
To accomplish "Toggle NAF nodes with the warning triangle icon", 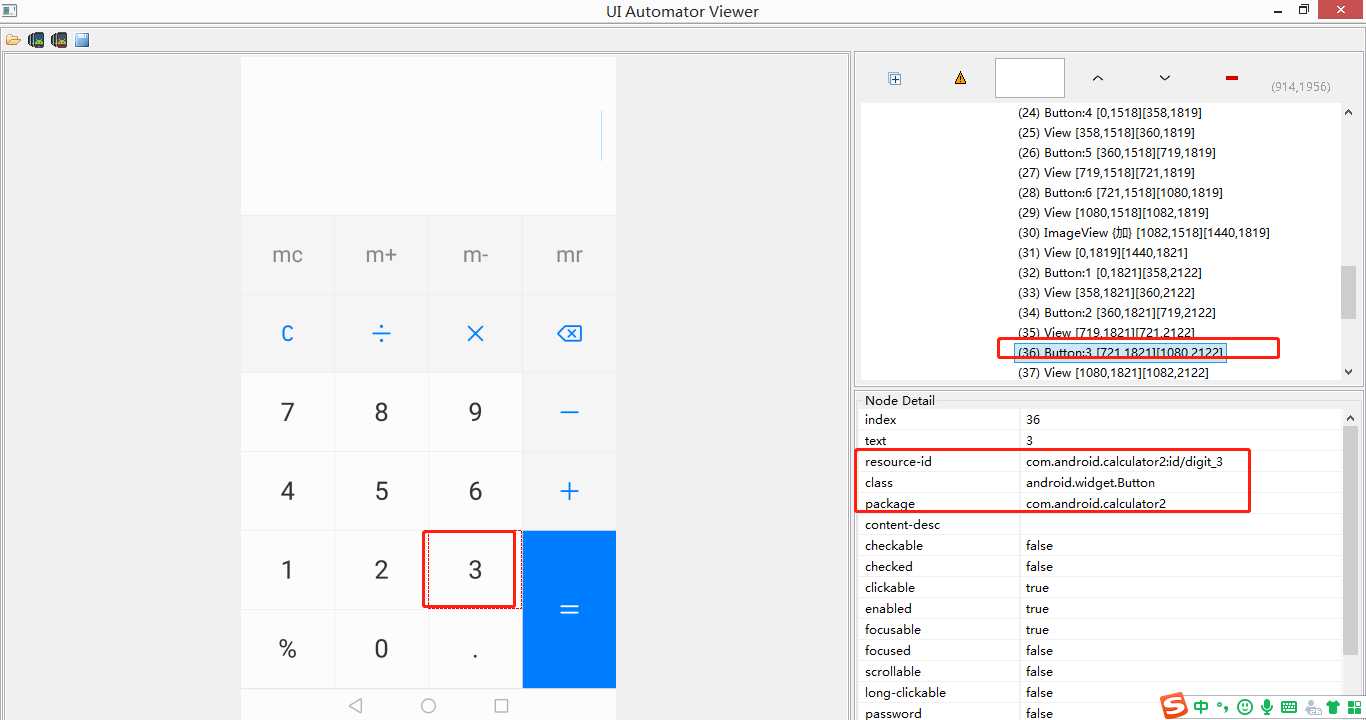I will click(x=960, y=78).
